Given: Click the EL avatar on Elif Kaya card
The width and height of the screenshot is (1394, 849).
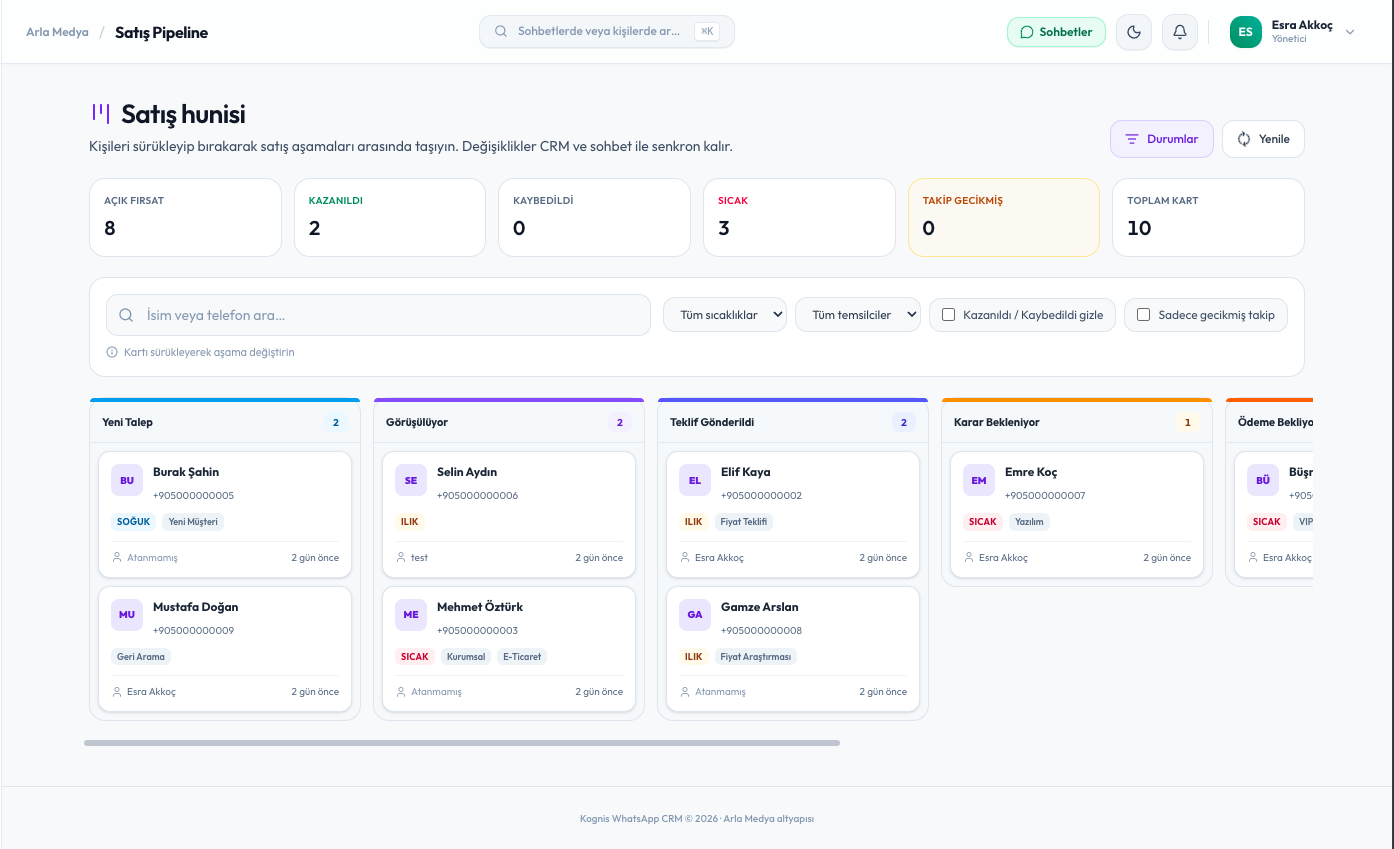Looking at the screenshot, I should [x=695, y=480].
